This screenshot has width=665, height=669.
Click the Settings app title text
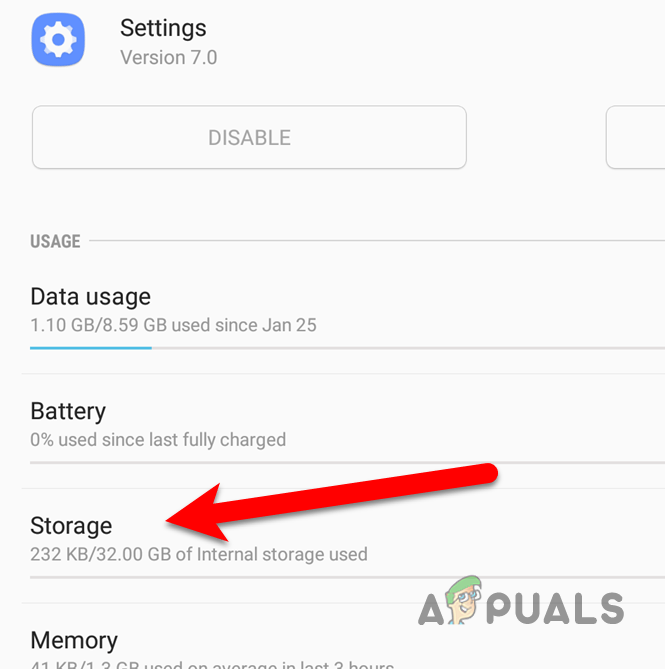pos(163,28)
